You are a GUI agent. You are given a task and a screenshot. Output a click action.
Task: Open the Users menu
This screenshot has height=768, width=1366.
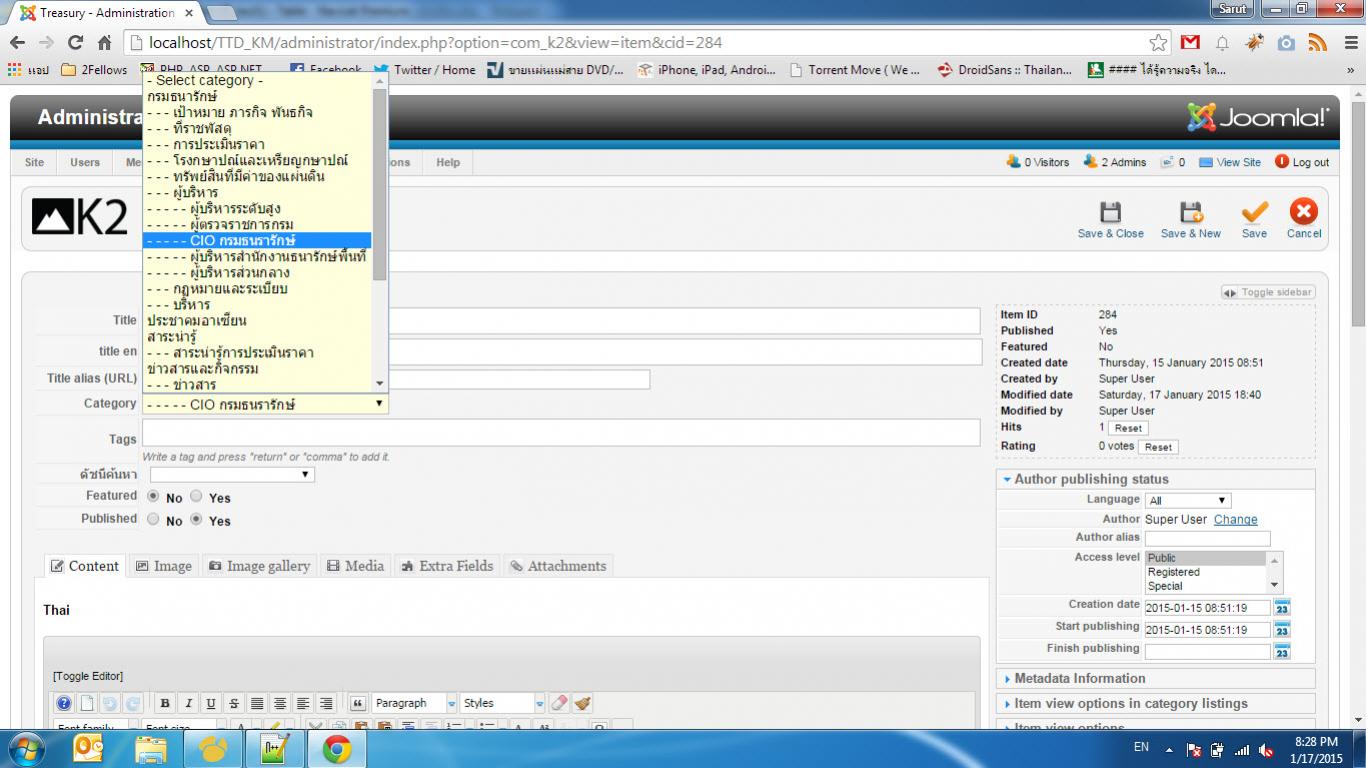(x=85, y=162)
